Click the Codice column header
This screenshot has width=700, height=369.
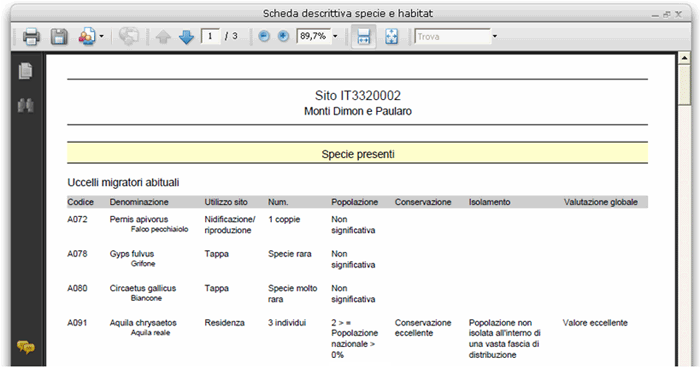pos(80,202)
